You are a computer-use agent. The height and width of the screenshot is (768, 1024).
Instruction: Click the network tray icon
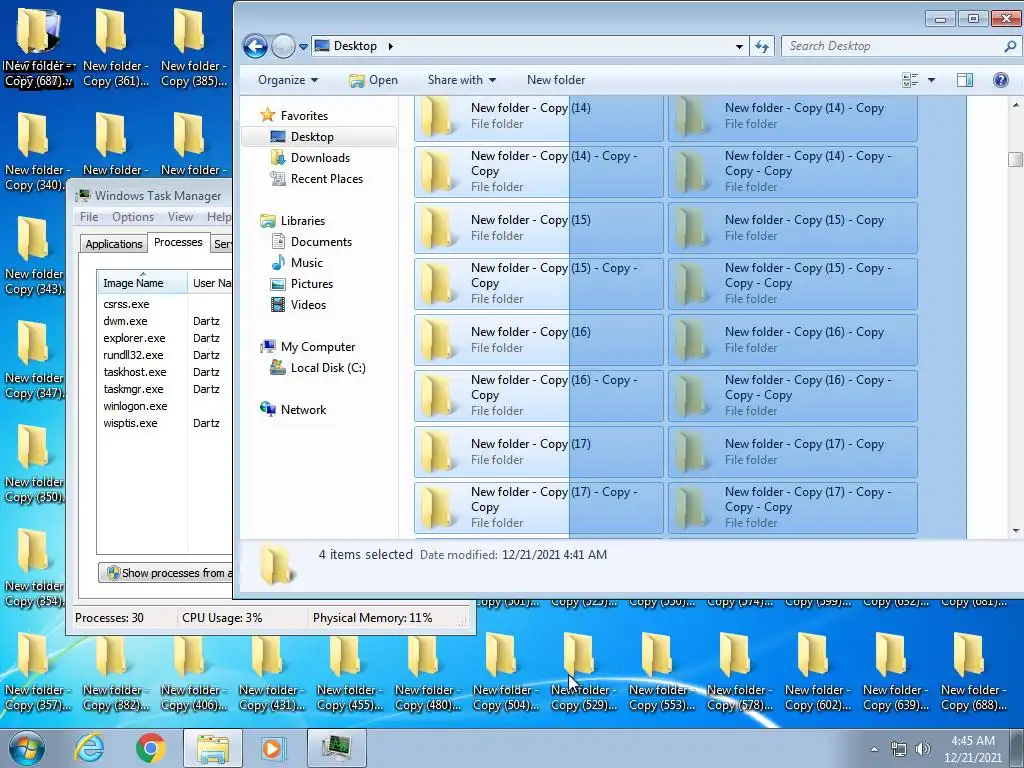click(x=899, y=749)
